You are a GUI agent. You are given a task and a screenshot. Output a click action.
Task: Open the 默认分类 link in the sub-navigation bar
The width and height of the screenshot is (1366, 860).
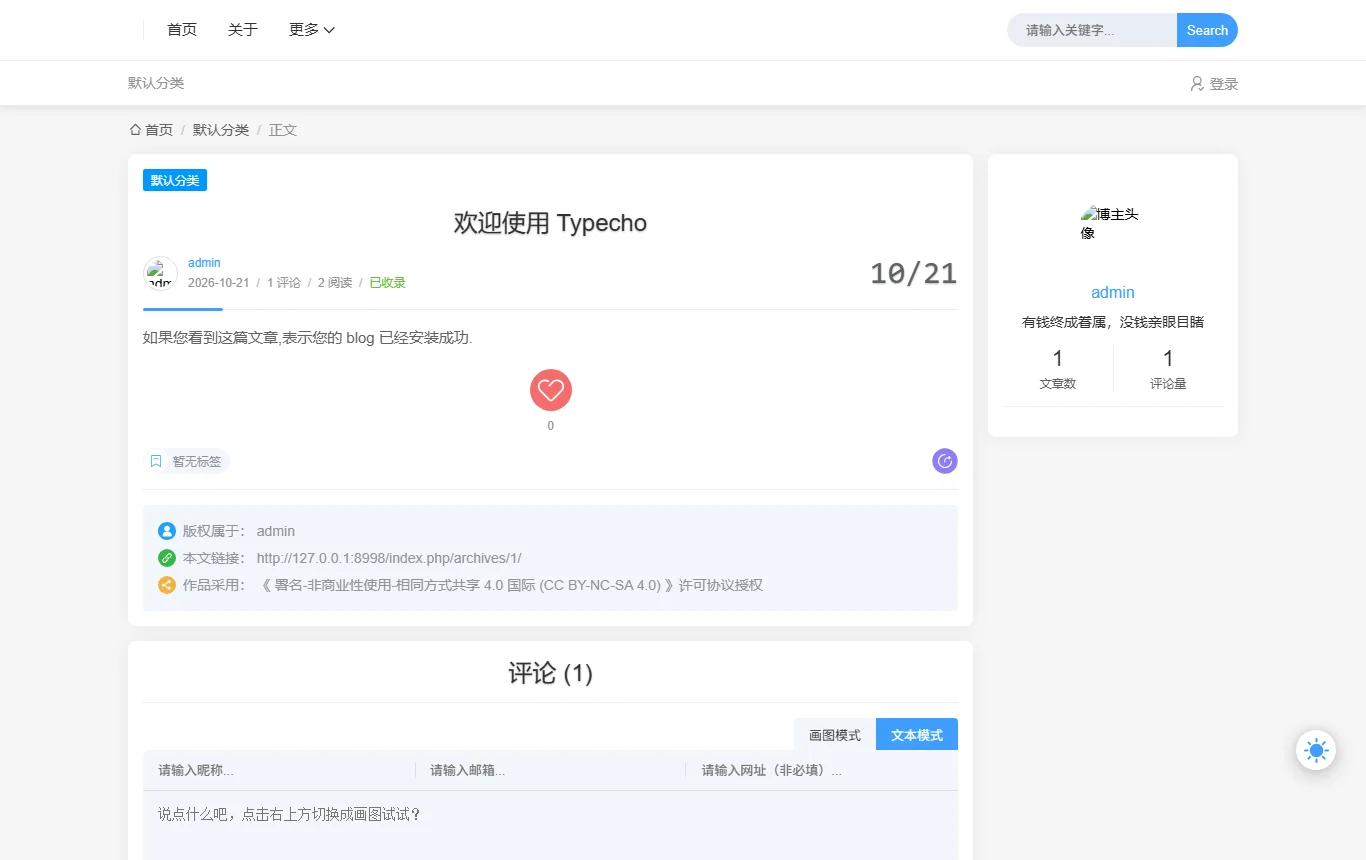156,83
